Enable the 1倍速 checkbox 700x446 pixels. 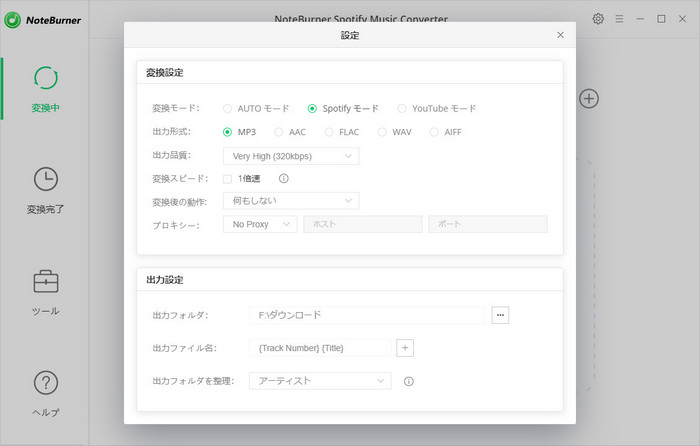click(227, 179)
